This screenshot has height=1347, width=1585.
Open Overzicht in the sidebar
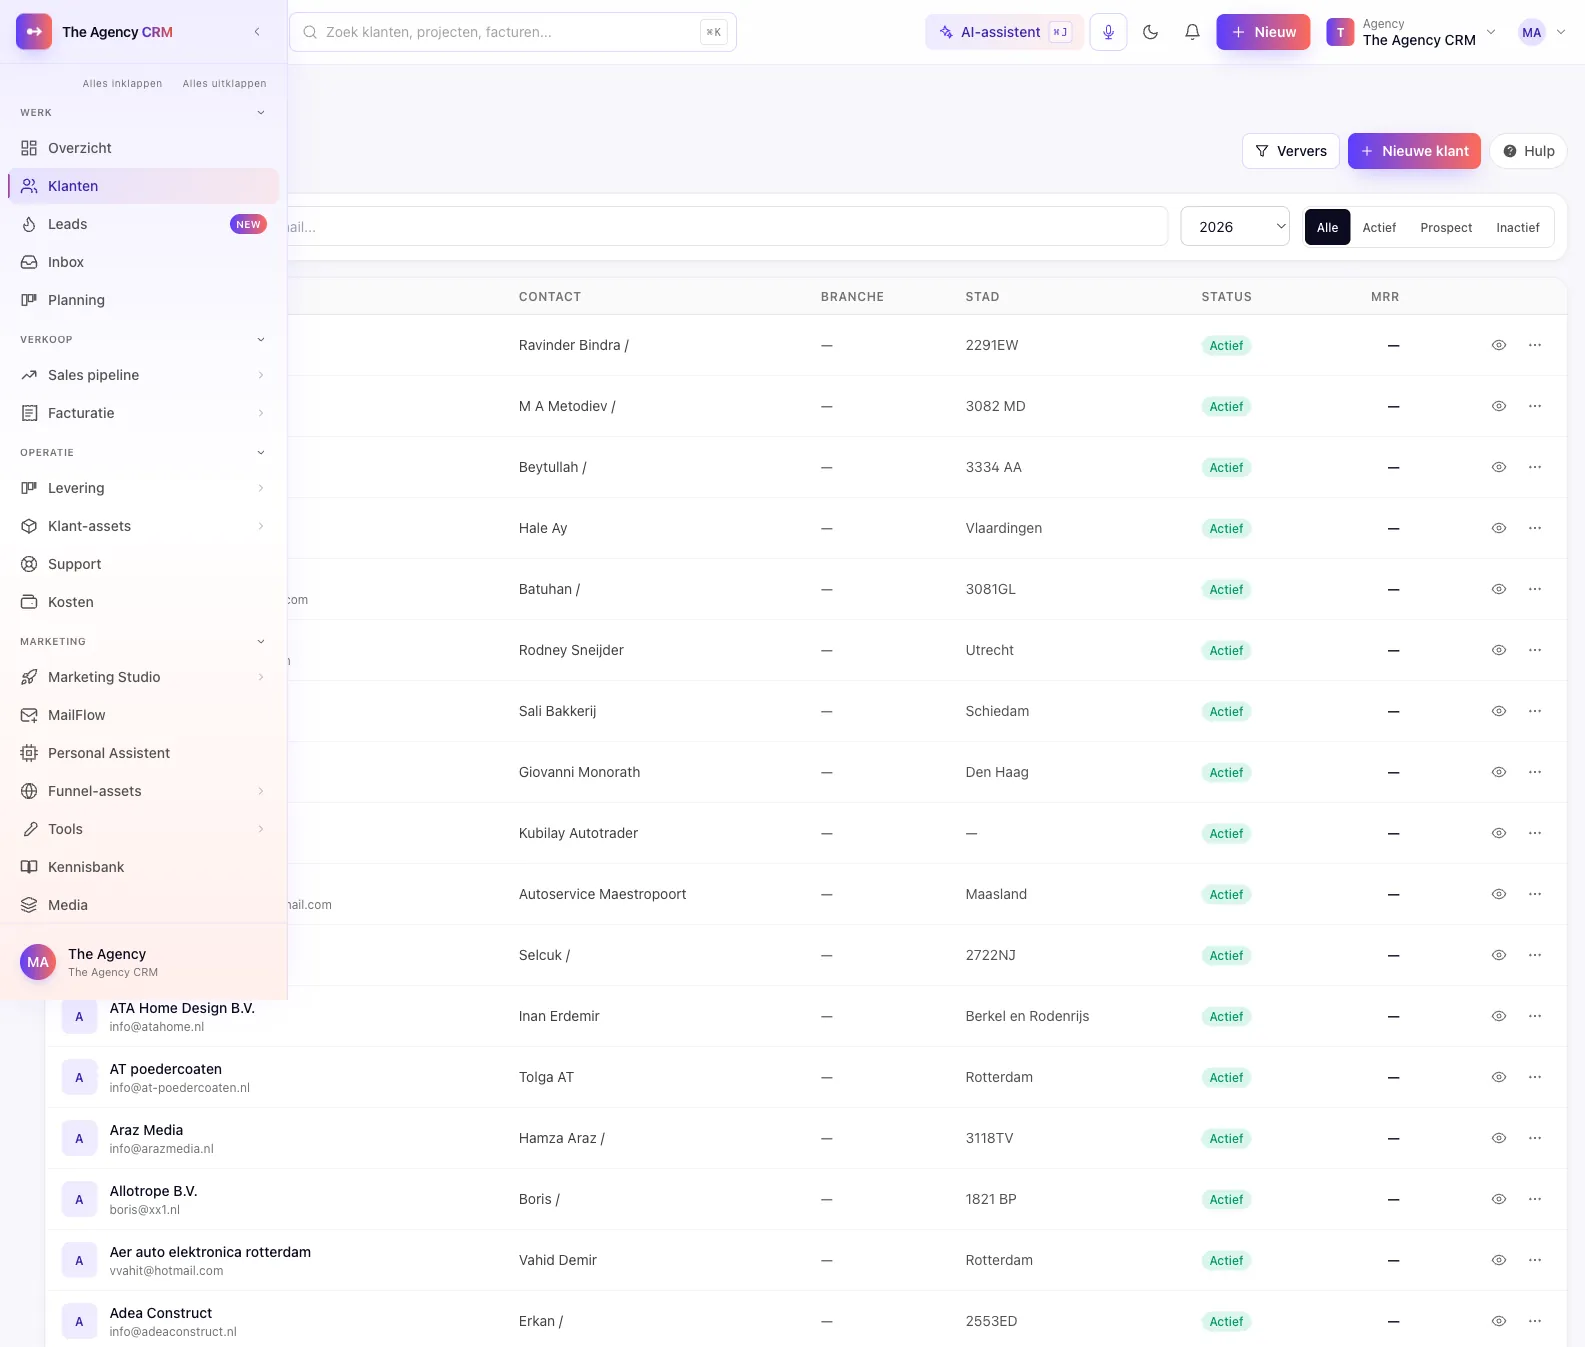[x=143, y=148]
